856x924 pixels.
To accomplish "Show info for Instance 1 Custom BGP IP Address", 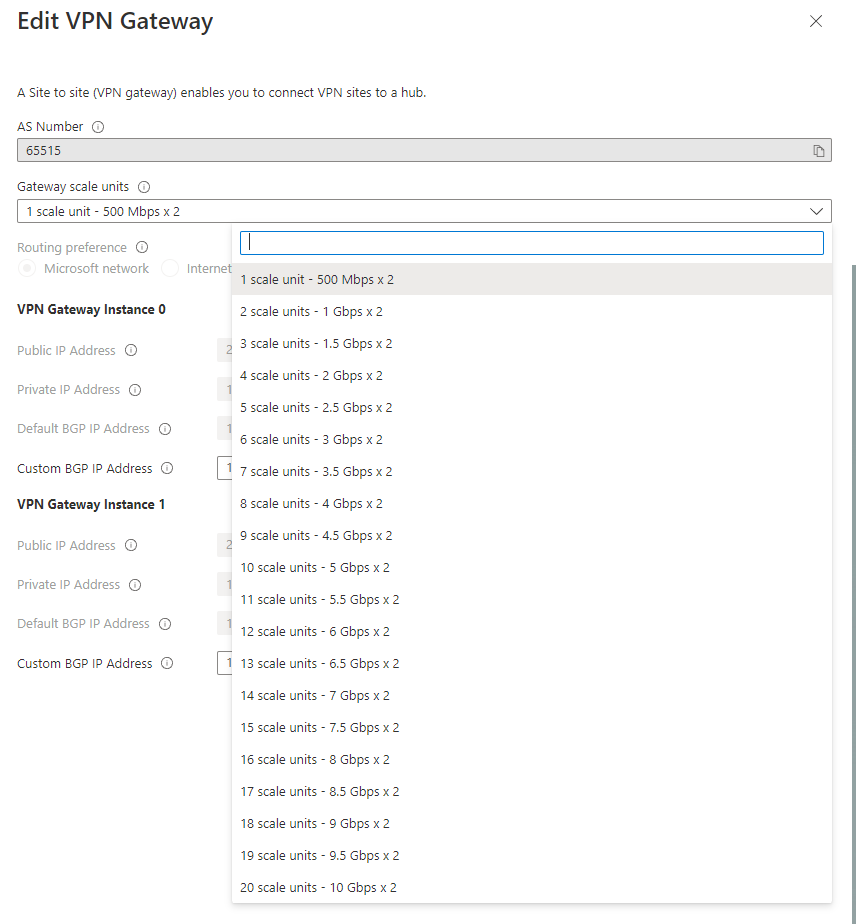I will (x=167, y=664).
